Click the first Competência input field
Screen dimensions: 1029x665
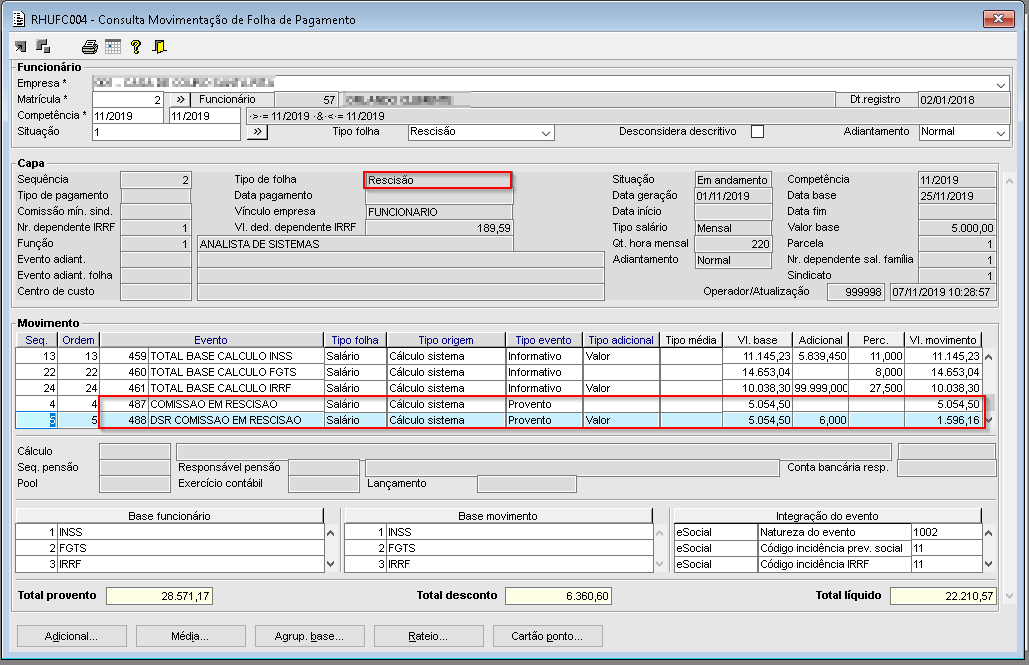point(128,116)
